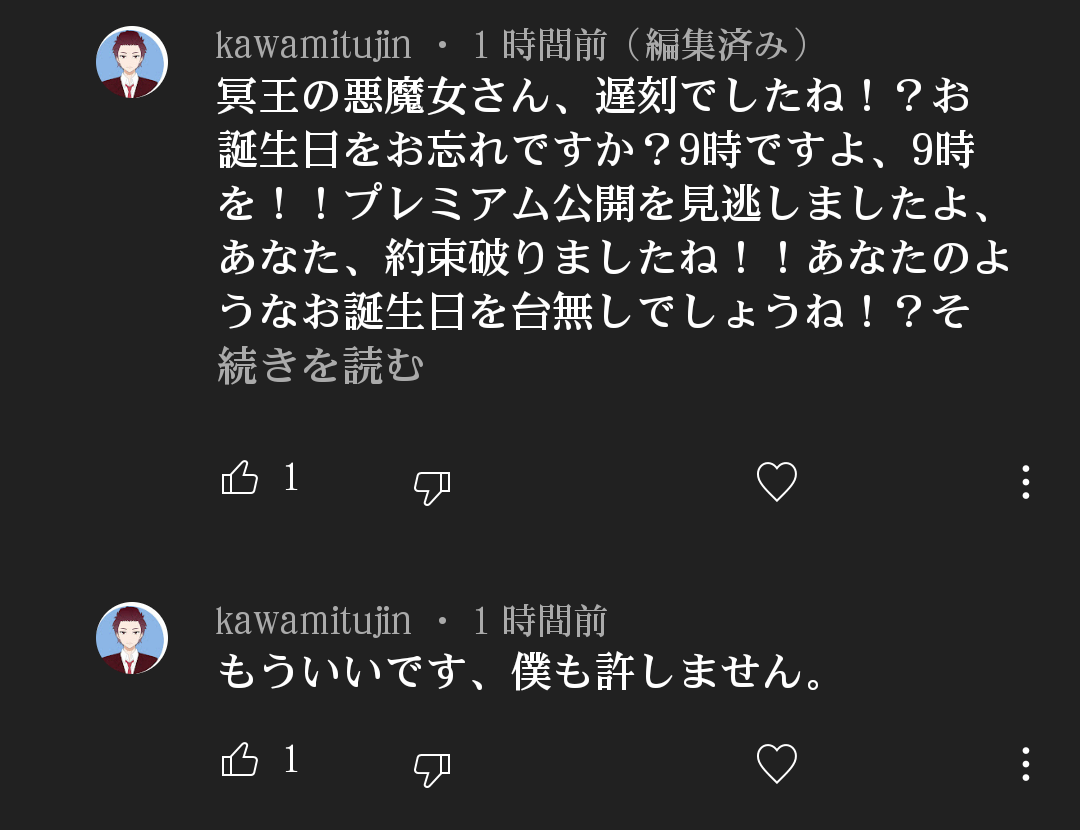Open the kawamitujin avatar on the second comment
This screenshot has height=830, width=1080.
131,638
